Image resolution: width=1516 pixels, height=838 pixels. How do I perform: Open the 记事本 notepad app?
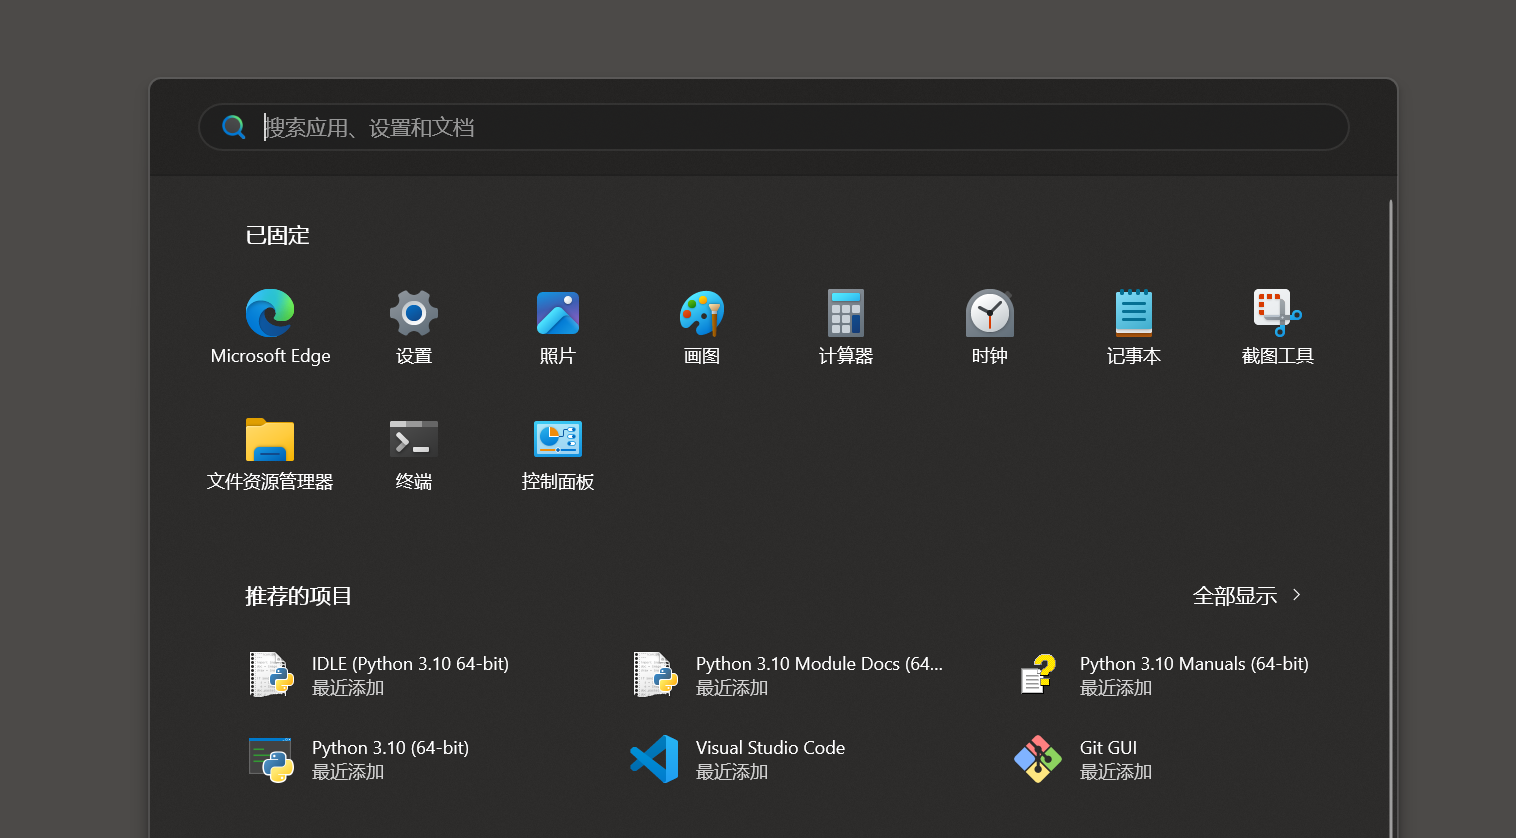point(1134,327)
